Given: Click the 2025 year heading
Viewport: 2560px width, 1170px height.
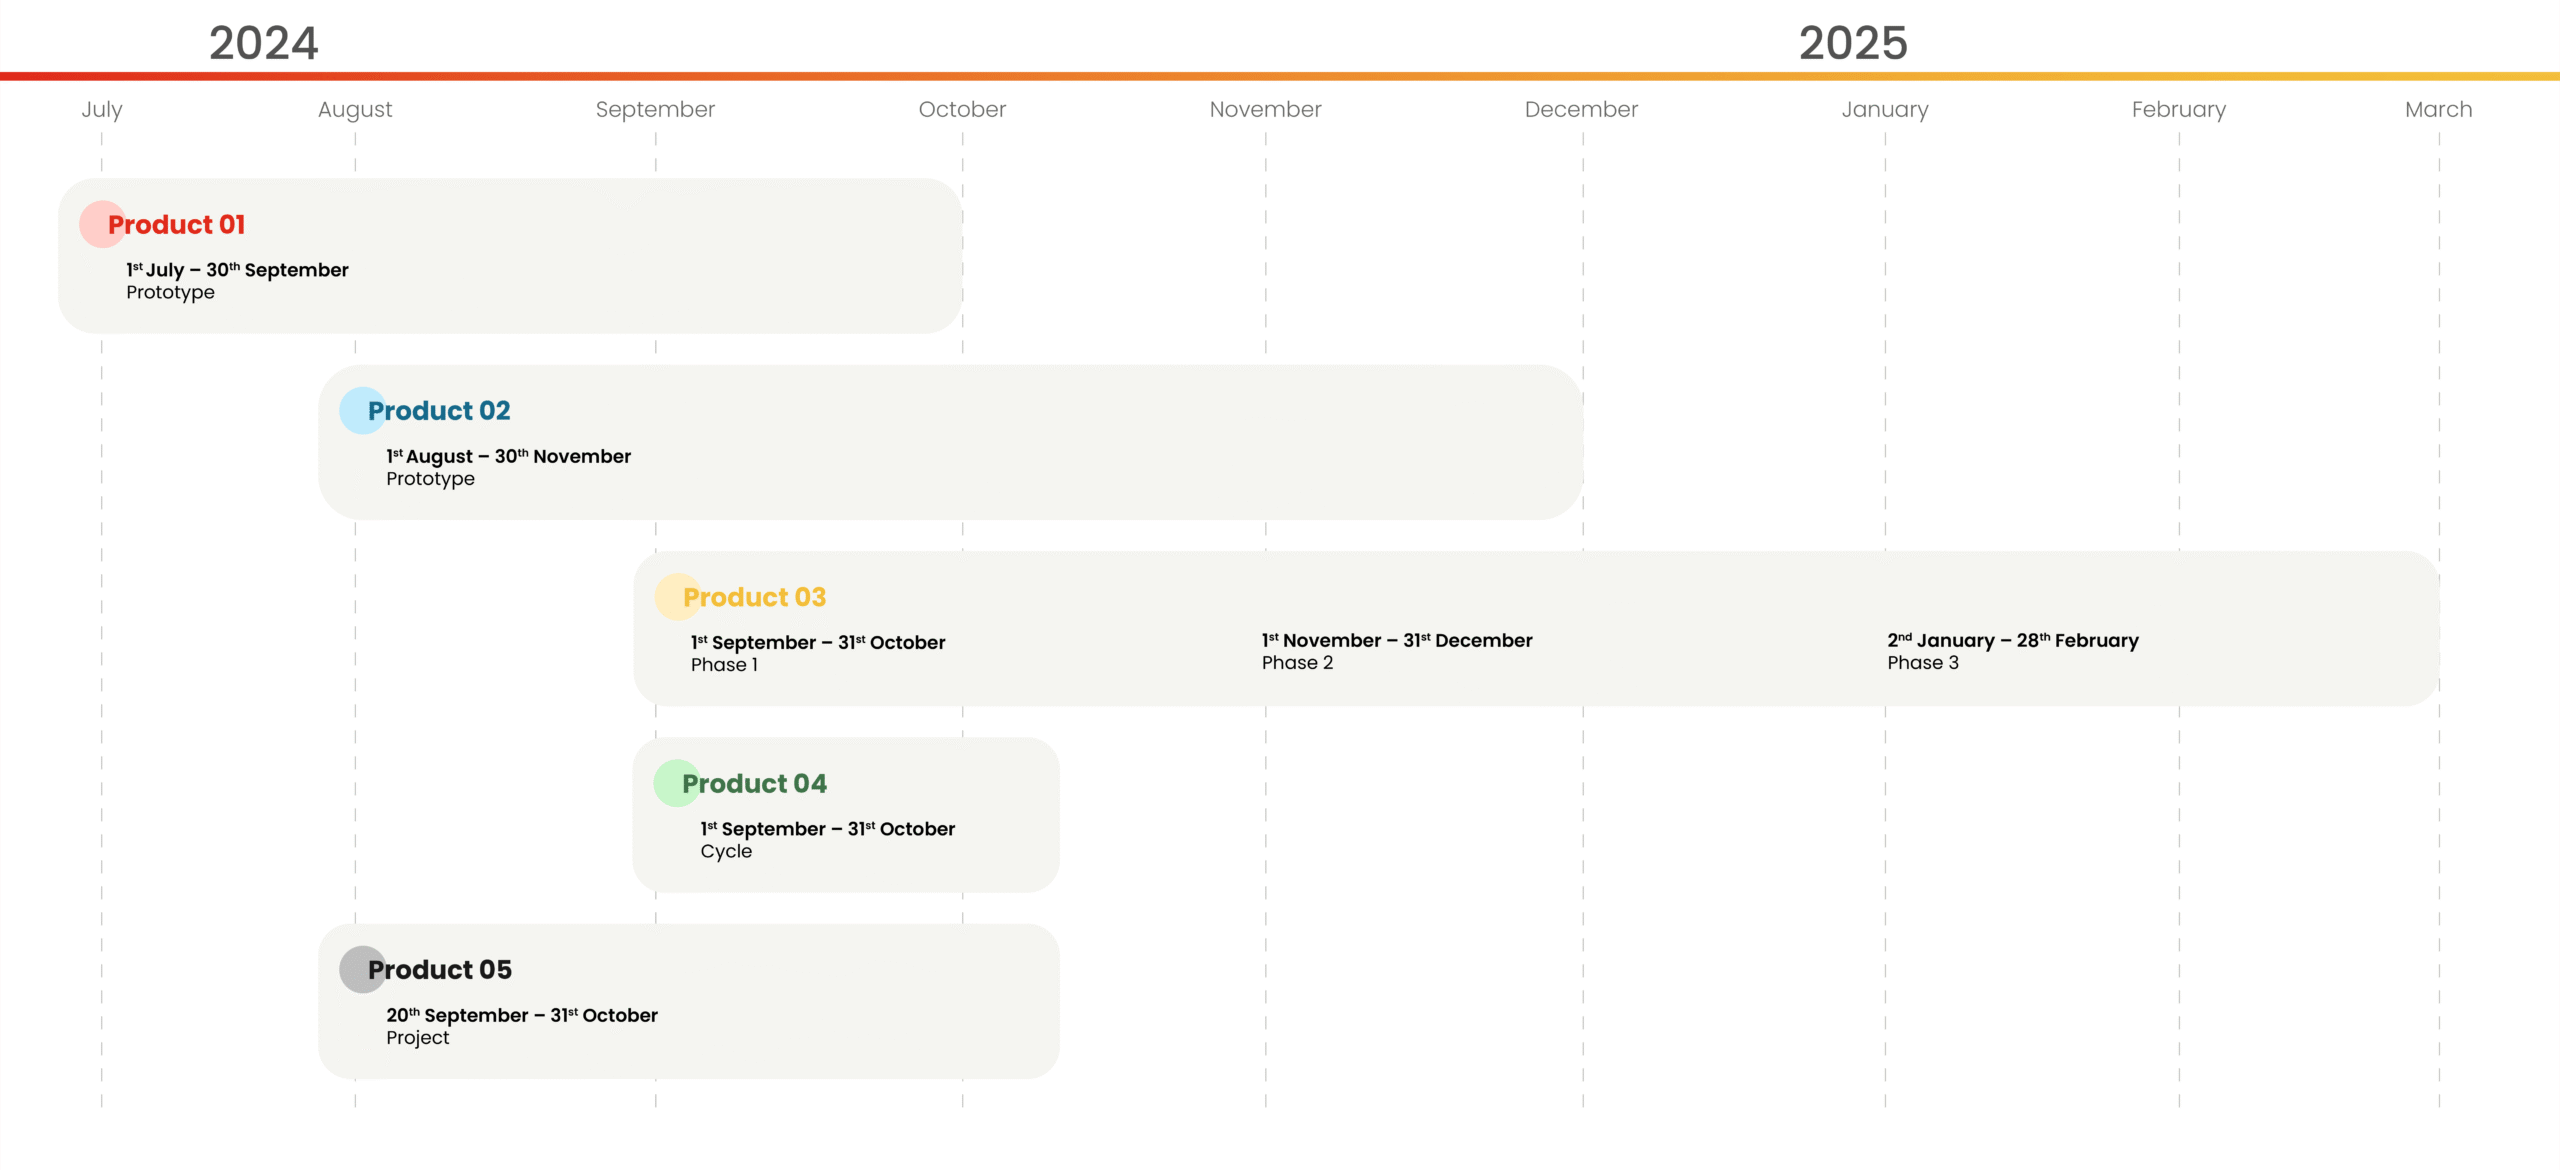Looking at the screenshot, I should tap(1853, 43).
